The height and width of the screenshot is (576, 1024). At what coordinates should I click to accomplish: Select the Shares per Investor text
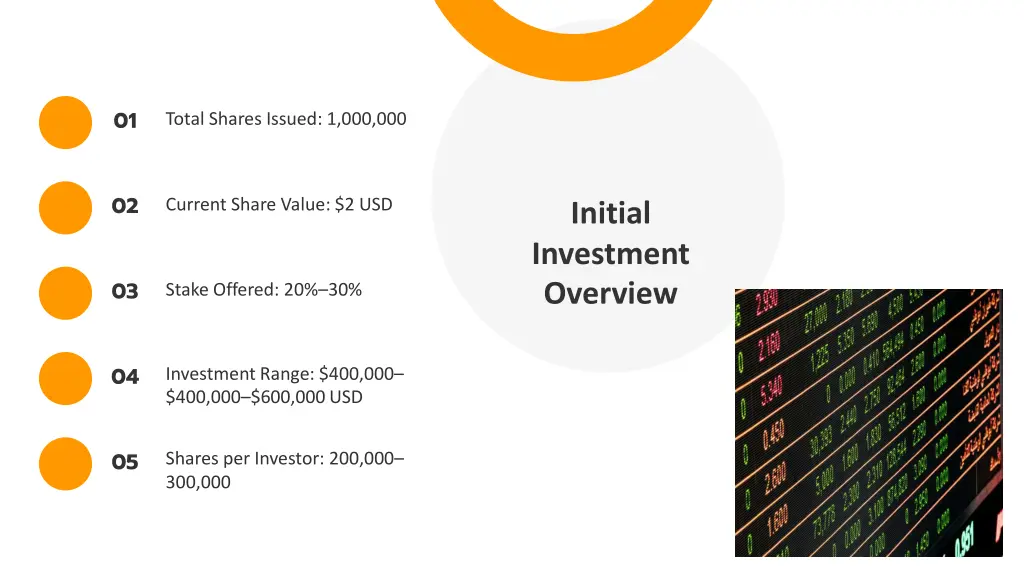(x=285, y=470)
